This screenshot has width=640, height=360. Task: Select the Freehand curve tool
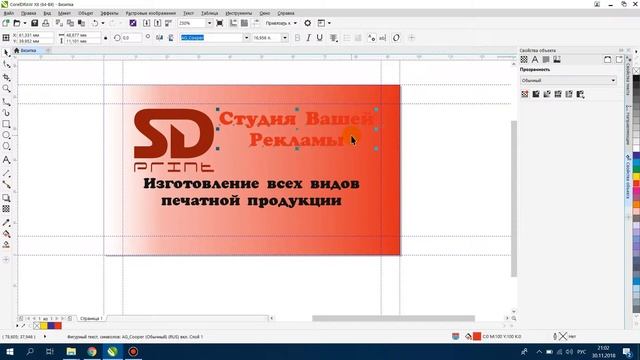coord(7,101)
